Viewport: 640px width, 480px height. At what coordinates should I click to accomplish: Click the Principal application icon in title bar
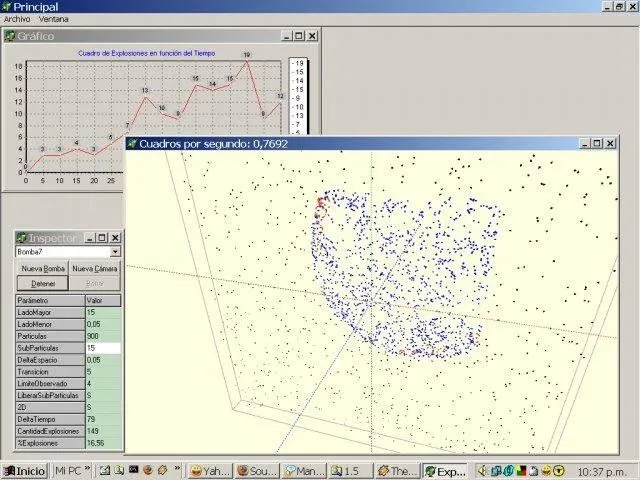[6, 7]
